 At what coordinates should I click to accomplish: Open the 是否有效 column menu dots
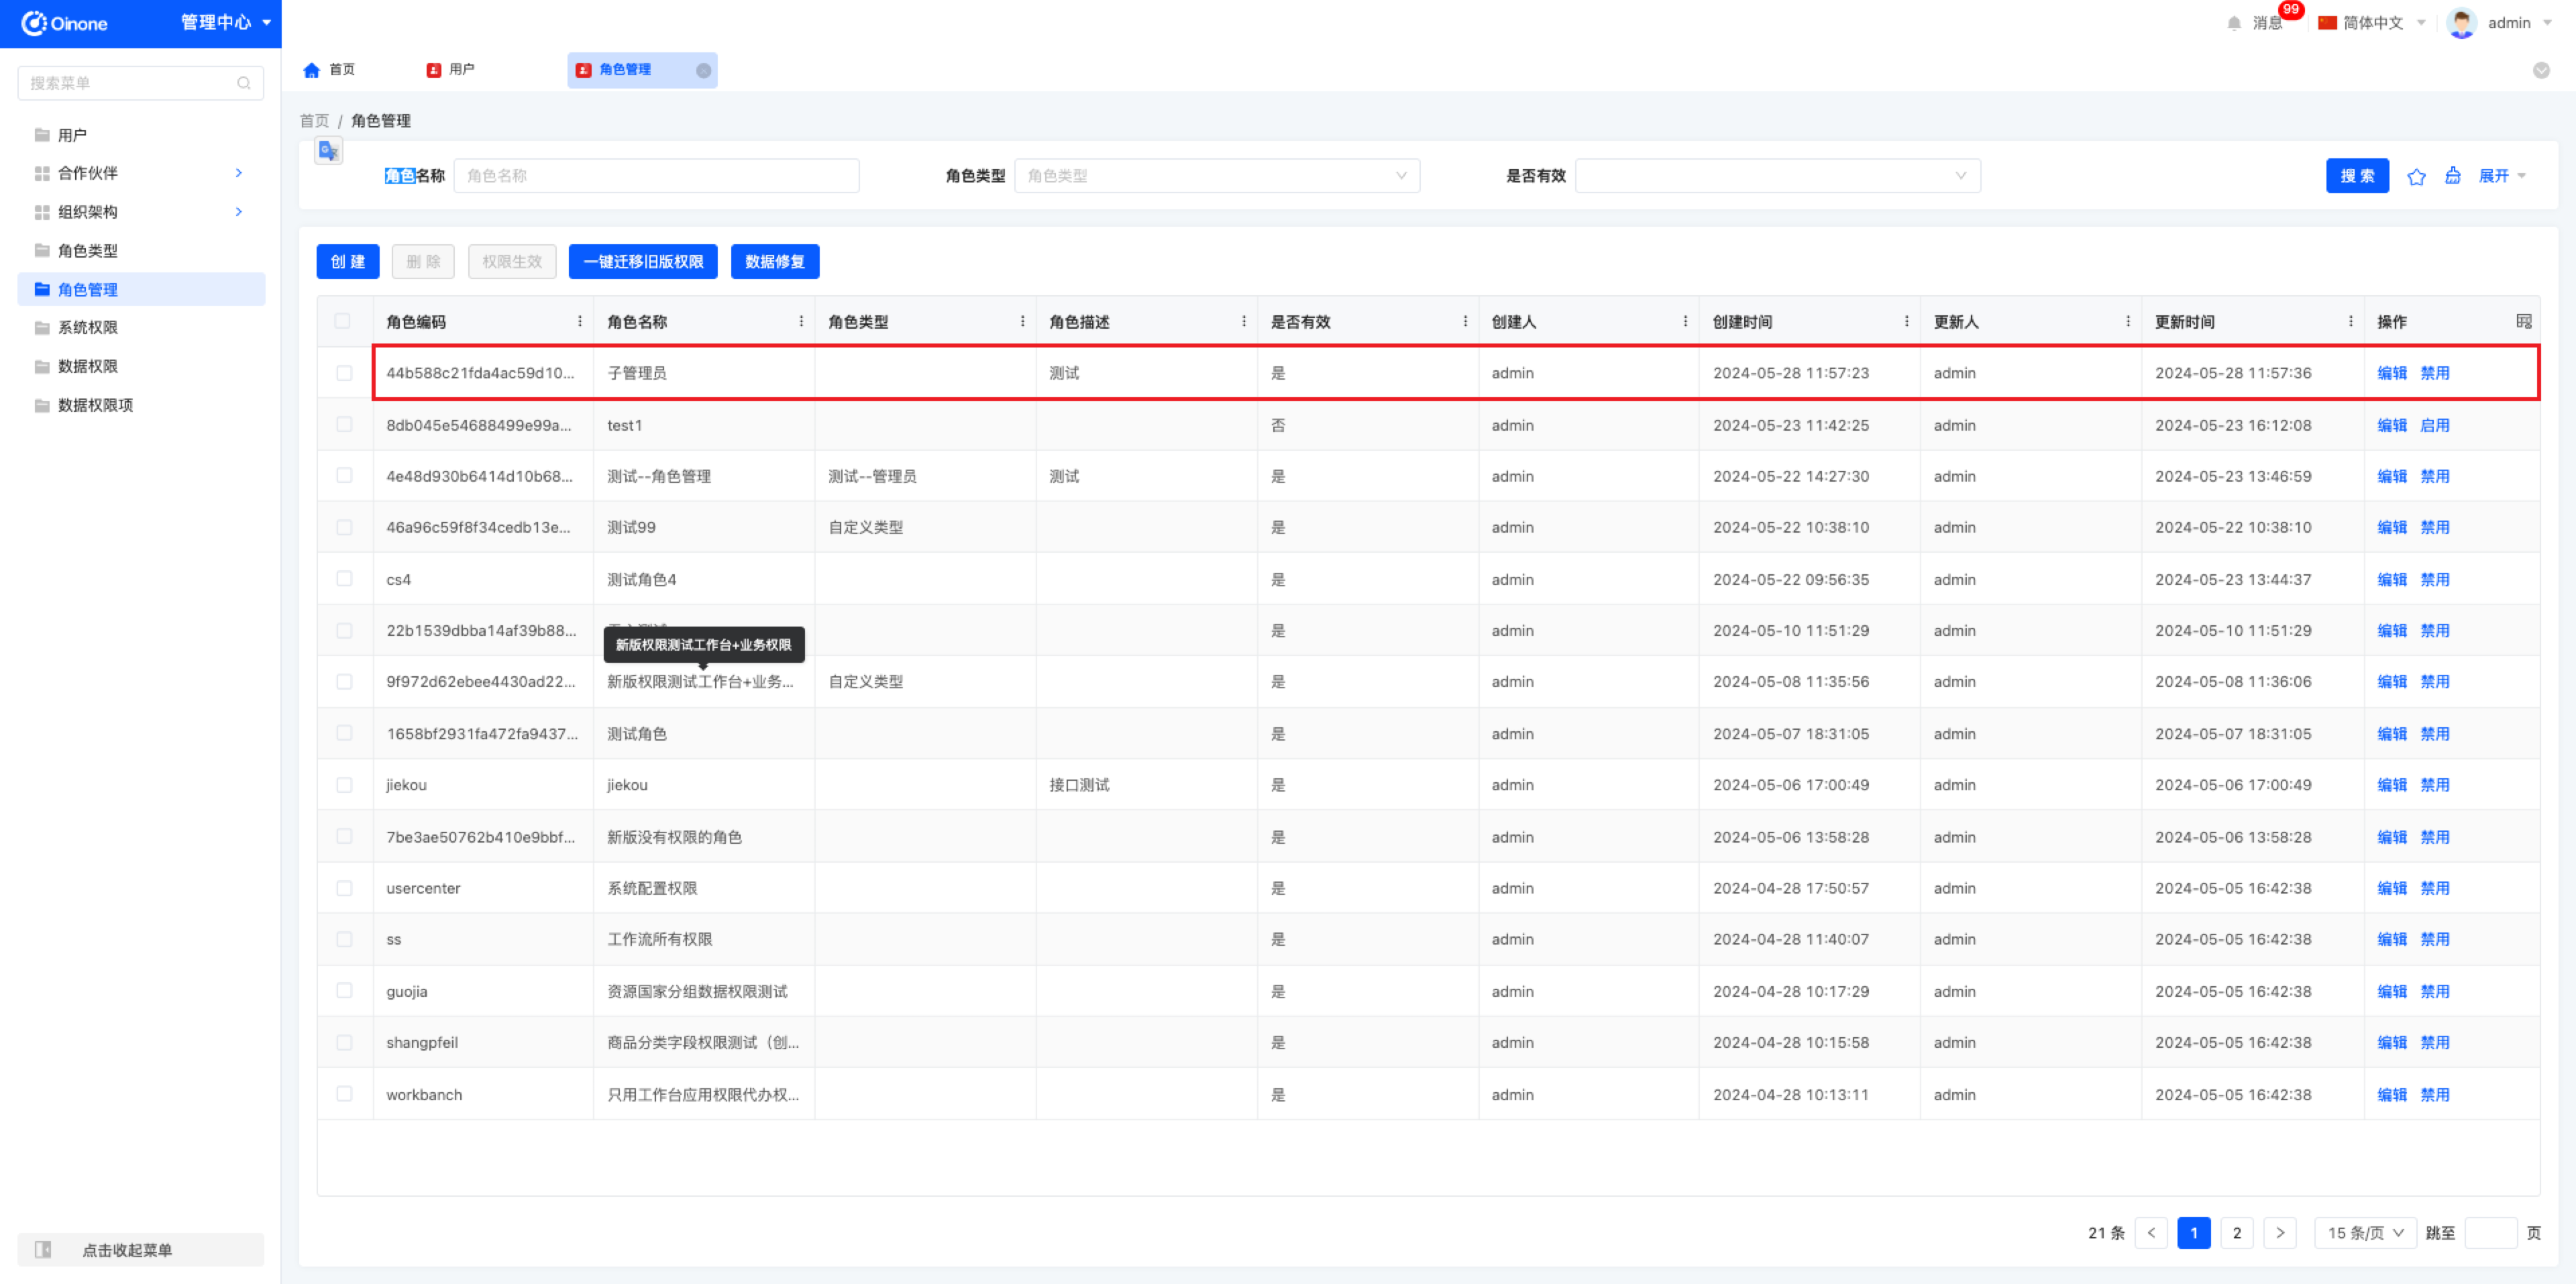point(1465,321)
